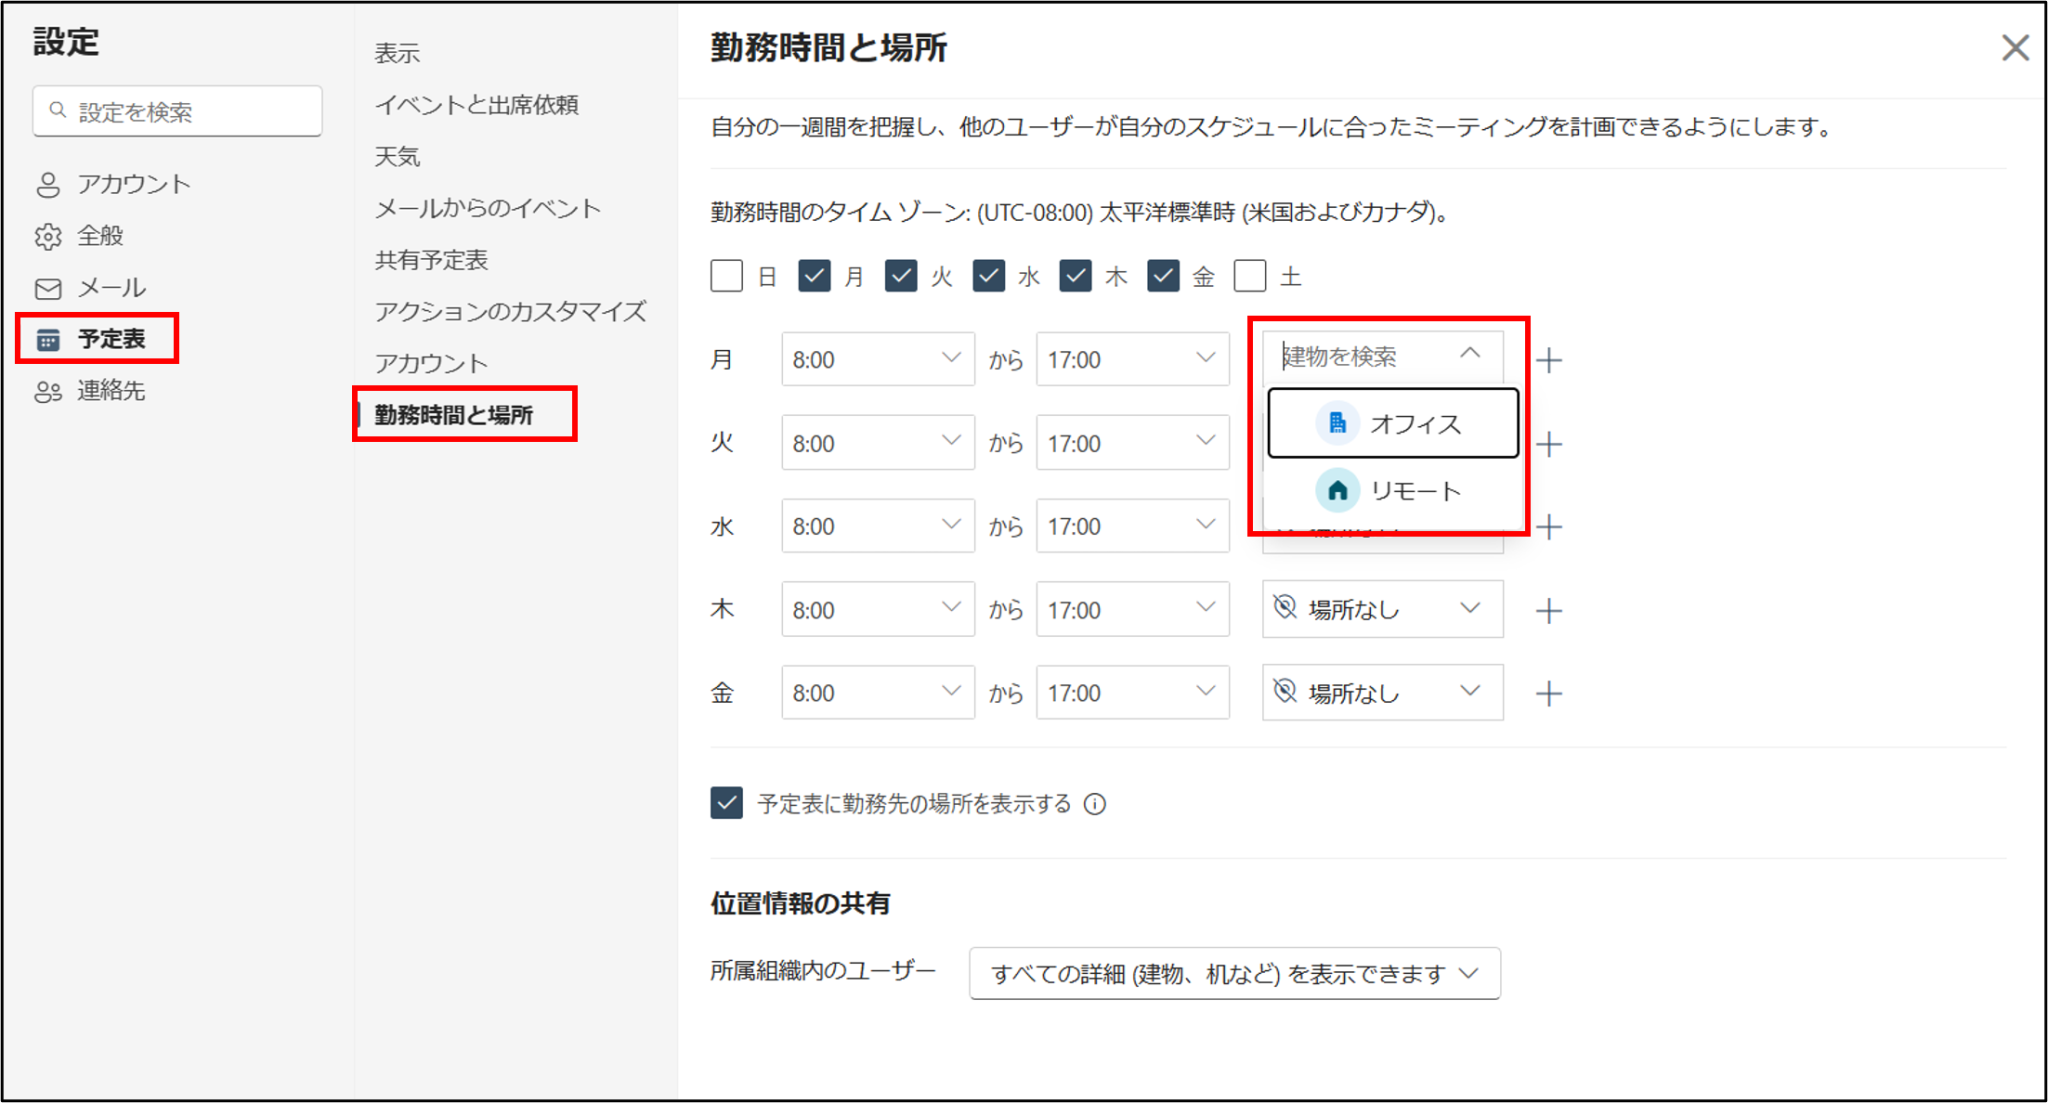The width and height of the screenshot is (2048, 1103).
Task: Open 連絡先 using the contacts icon
Action: pos(47,392)
